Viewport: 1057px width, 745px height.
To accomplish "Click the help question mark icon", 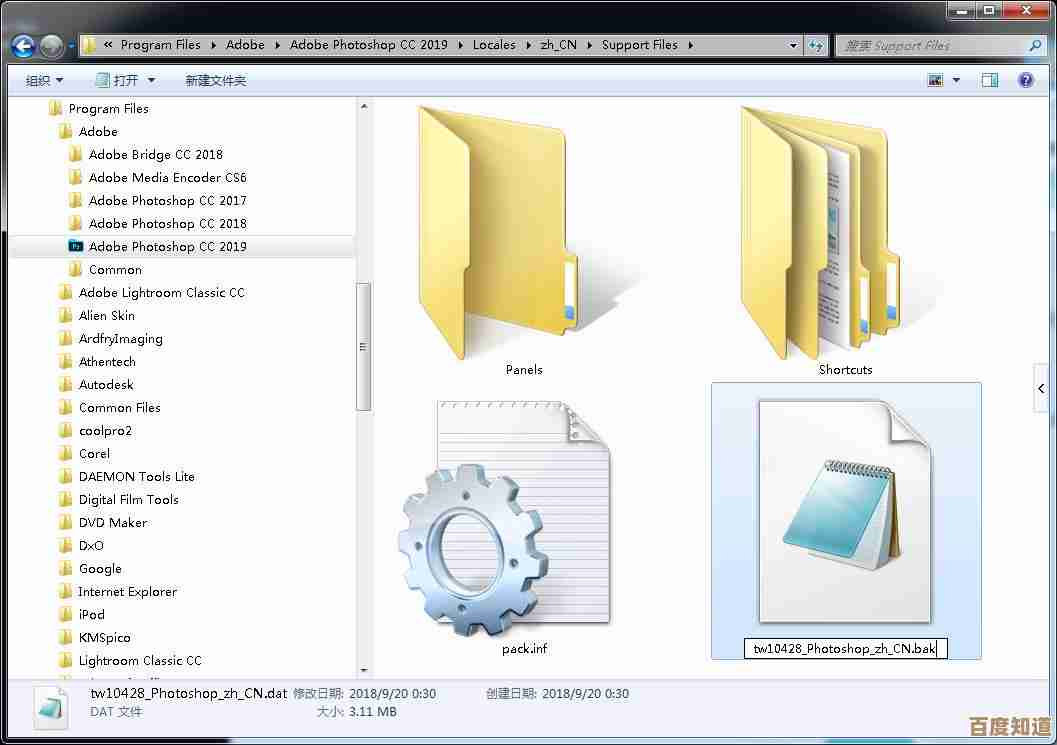I will point(1026,80).
